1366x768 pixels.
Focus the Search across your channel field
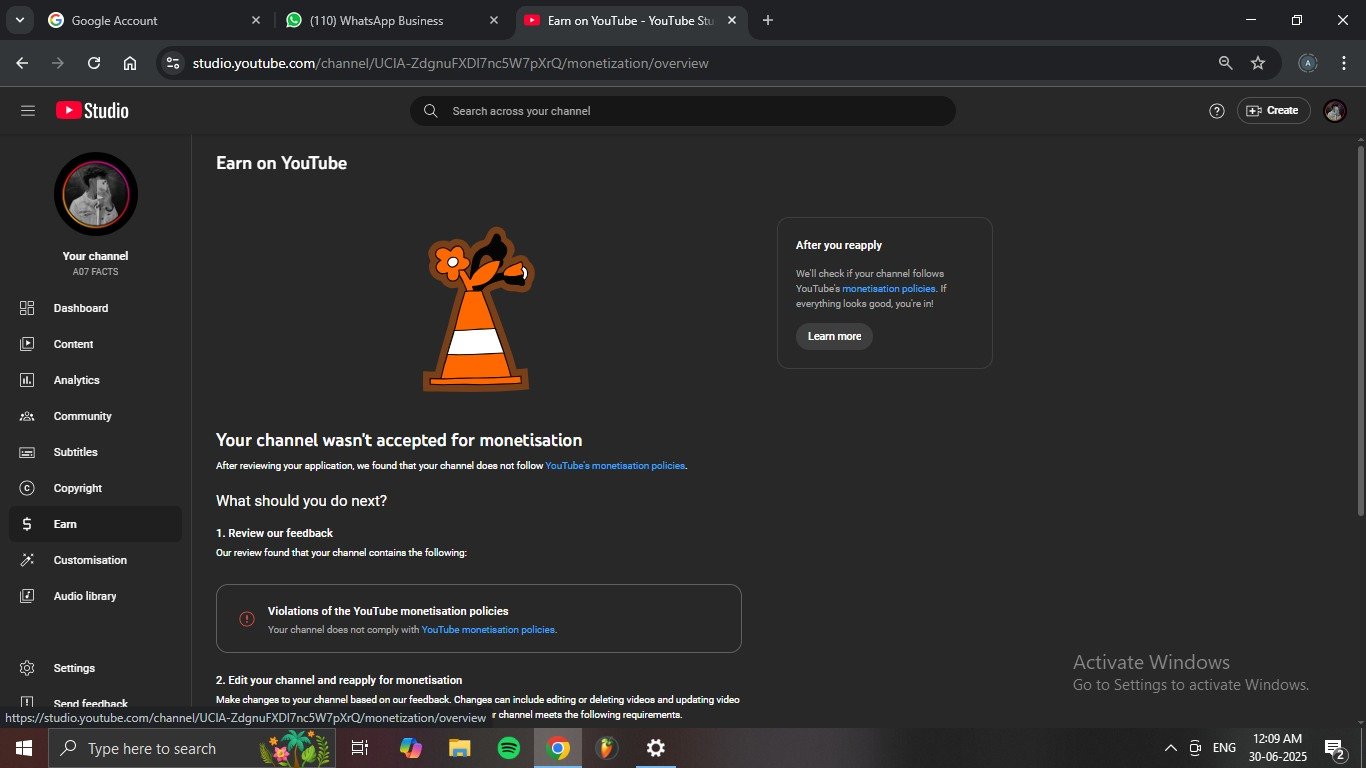coord(683,111)
